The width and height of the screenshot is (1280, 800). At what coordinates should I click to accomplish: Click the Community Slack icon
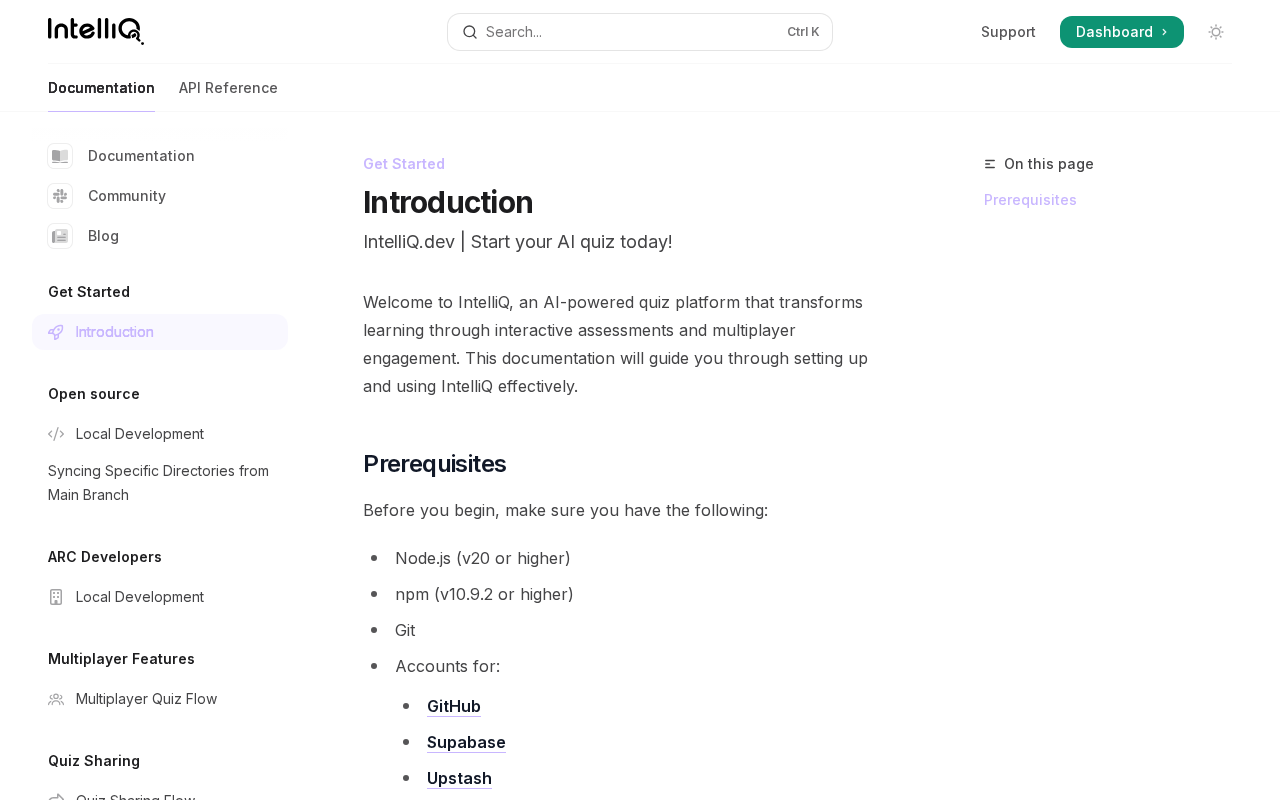pyautogui.click(x=60, y=196)
